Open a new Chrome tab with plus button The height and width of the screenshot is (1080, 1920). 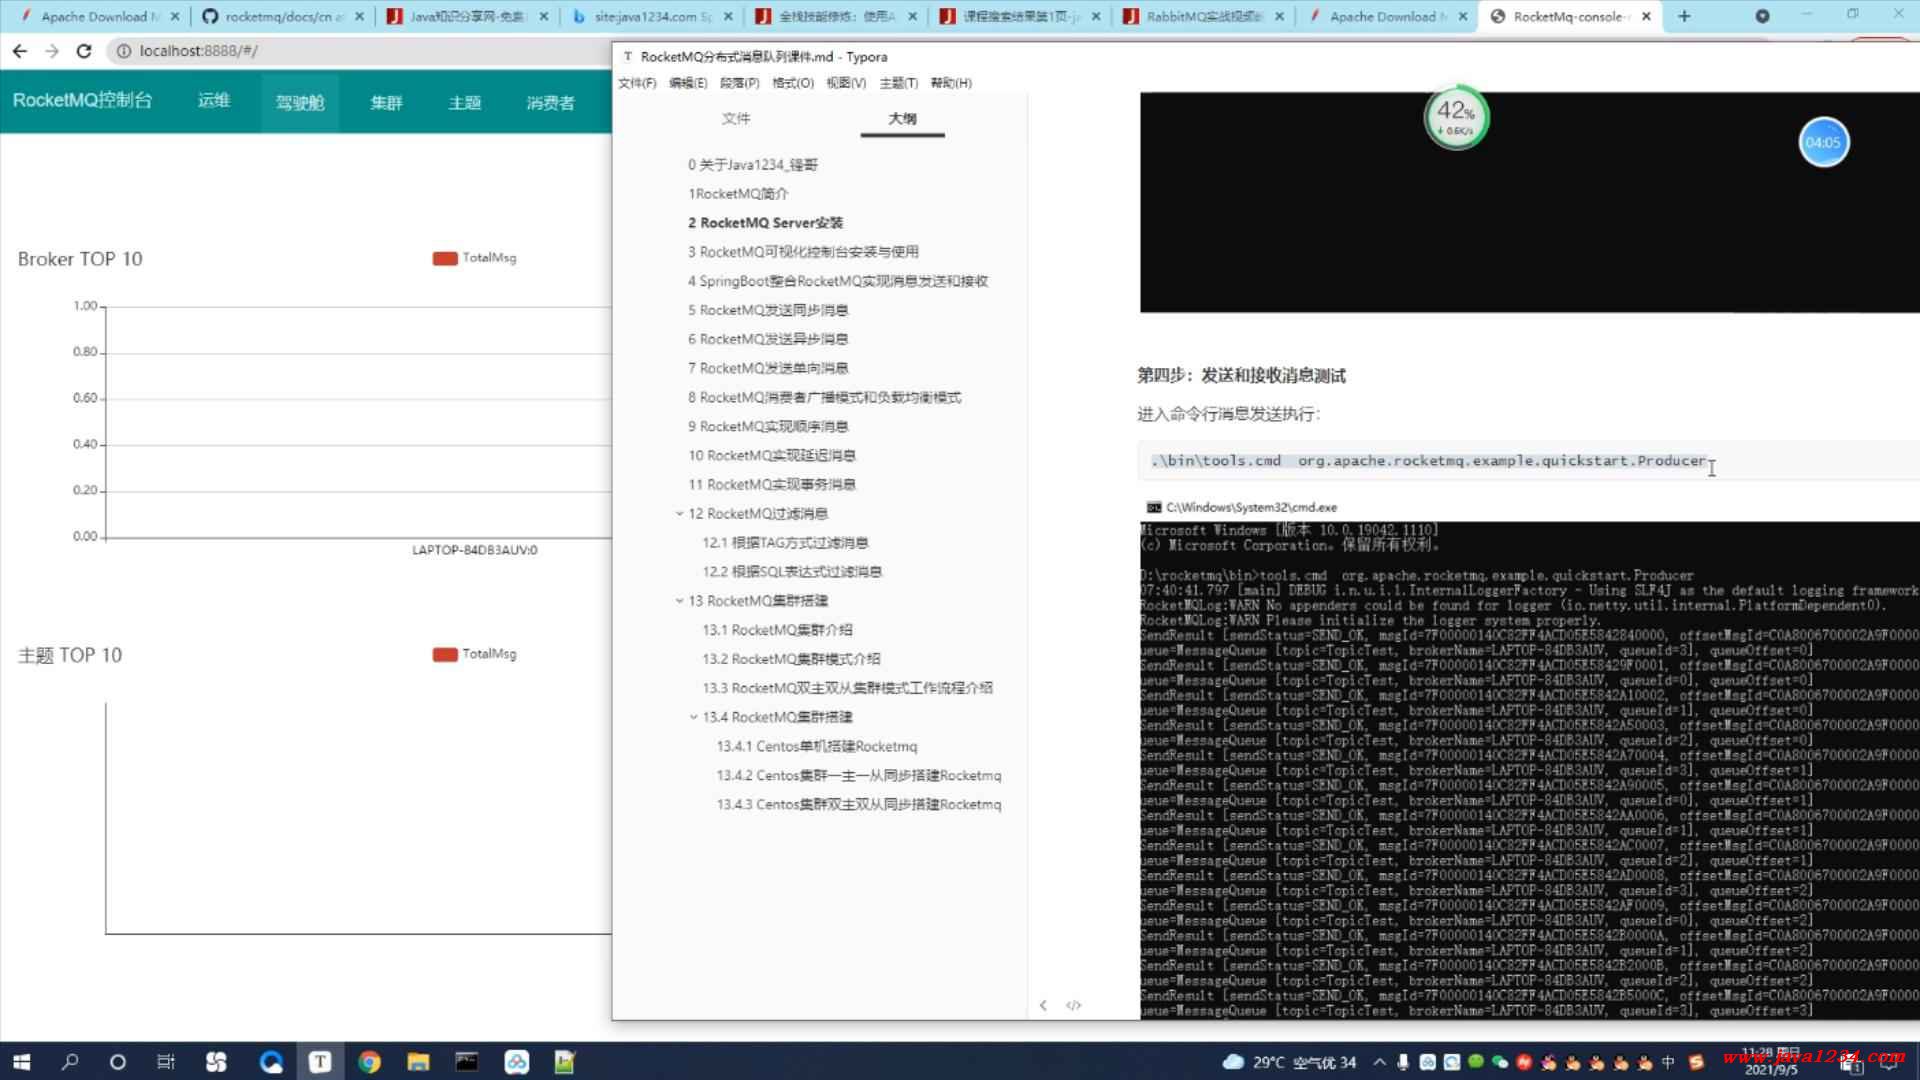(1684, 16)
